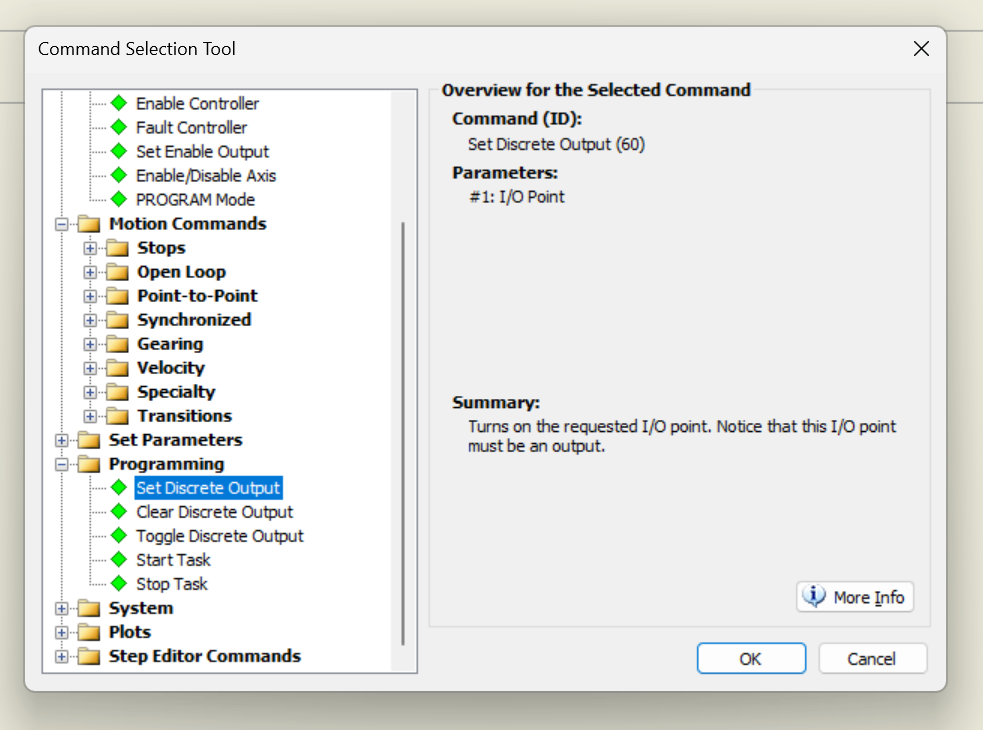Click the Transitions folder icon

[x=117, y=416]
